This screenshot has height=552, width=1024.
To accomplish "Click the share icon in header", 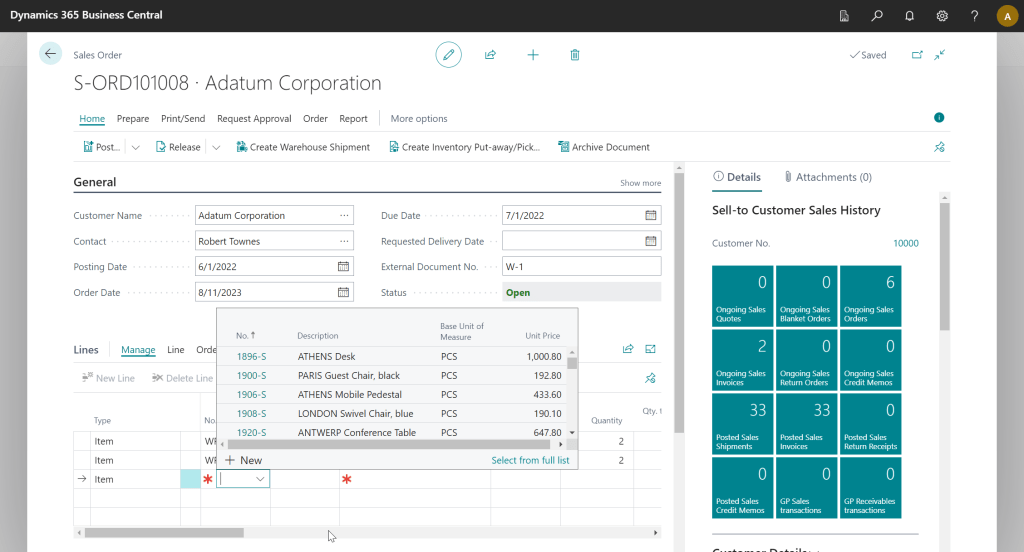I will click(490, 55).
